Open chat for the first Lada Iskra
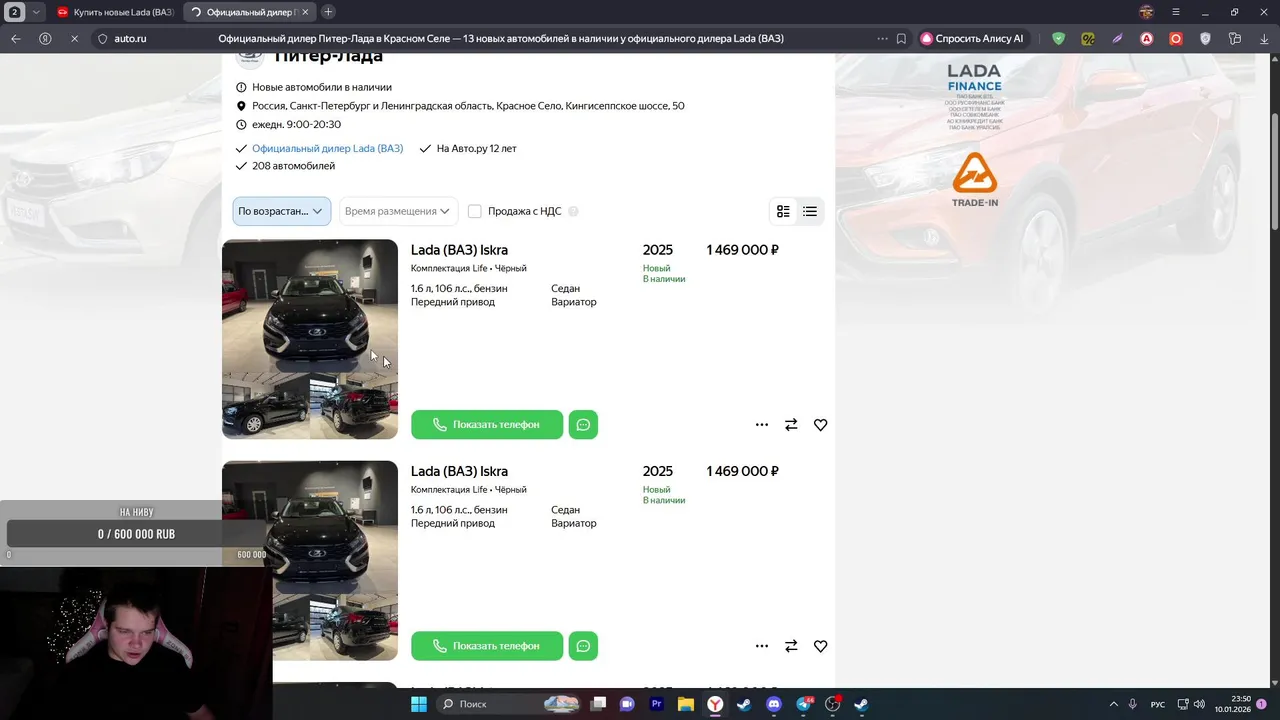Screen dimensions: 1280x720 [583, 425]
